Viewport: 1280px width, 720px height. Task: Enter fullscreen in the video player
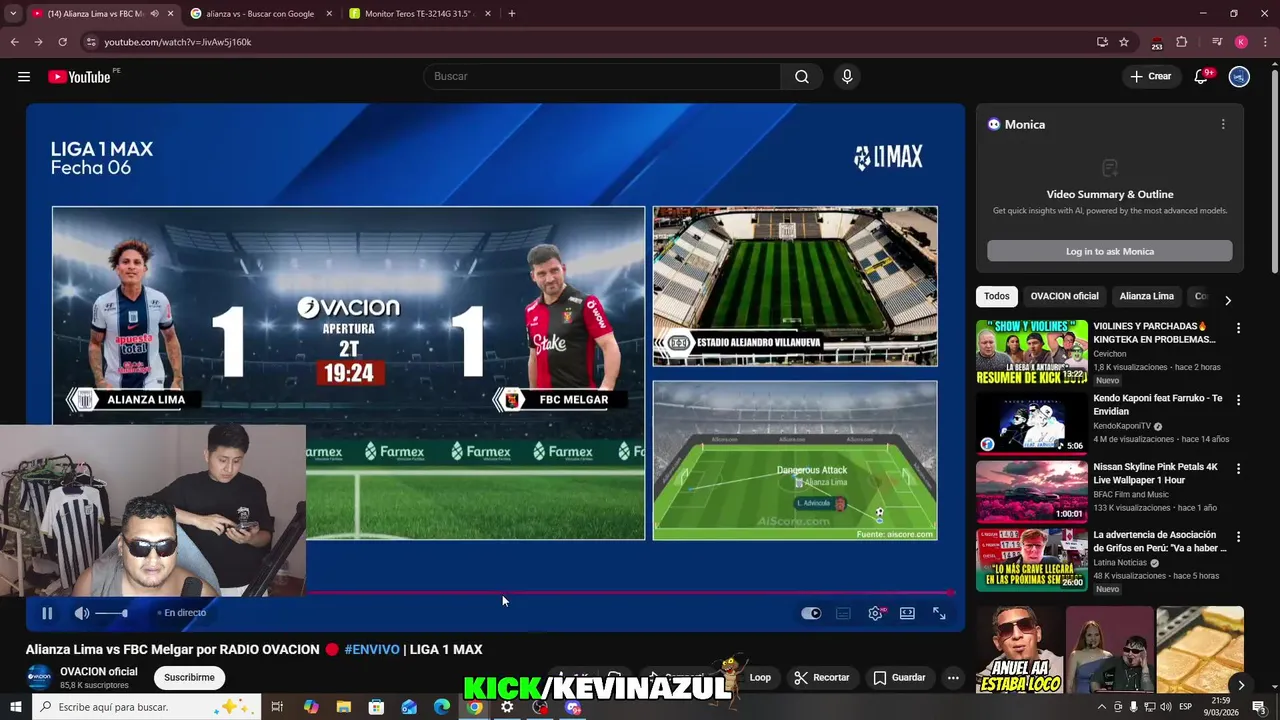[939, 613]
